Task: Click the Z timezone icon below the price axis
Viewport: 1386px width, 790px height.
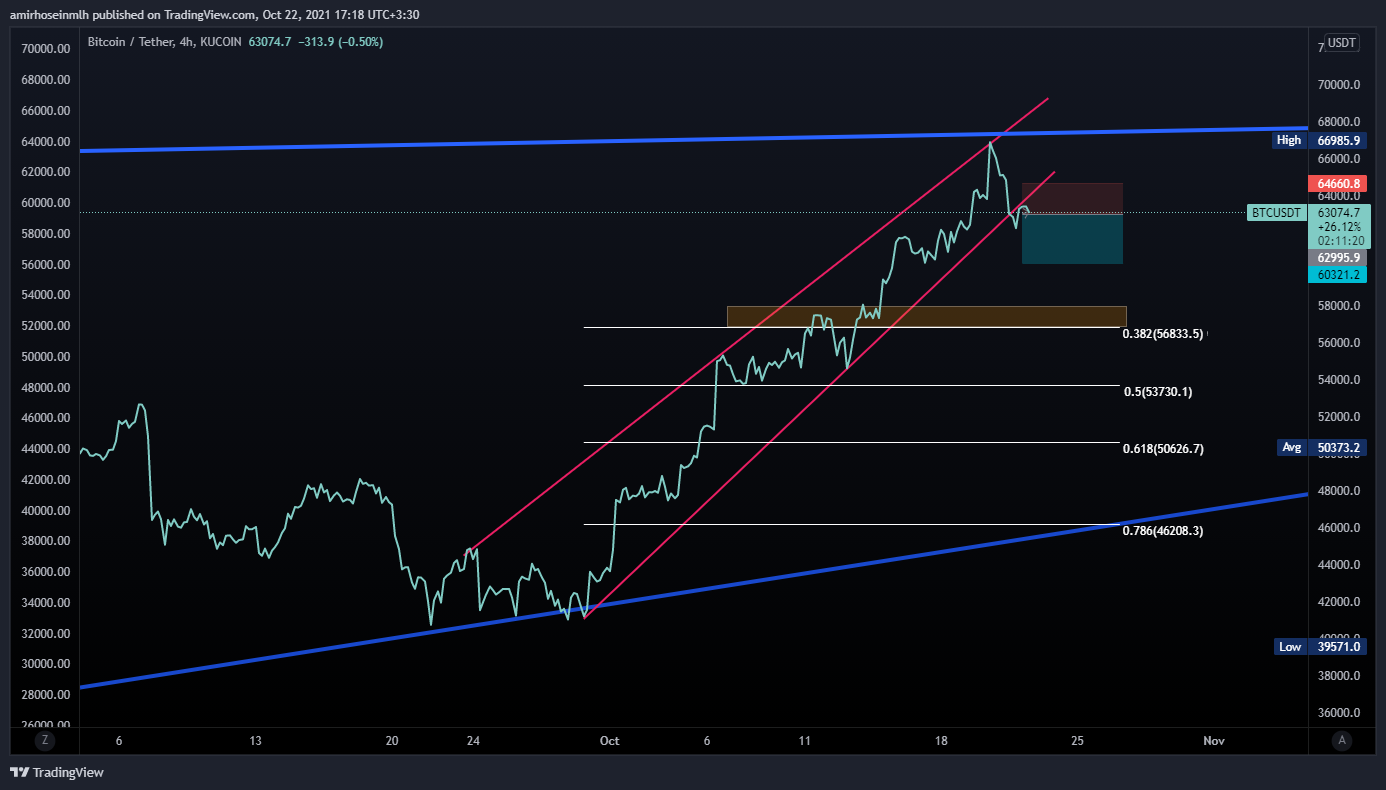Action: tap(44, 741)
